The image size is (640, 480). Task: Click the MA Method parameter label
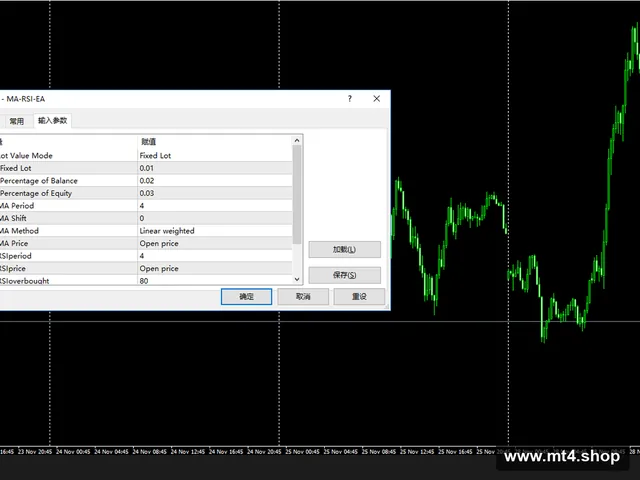(19, 231)
